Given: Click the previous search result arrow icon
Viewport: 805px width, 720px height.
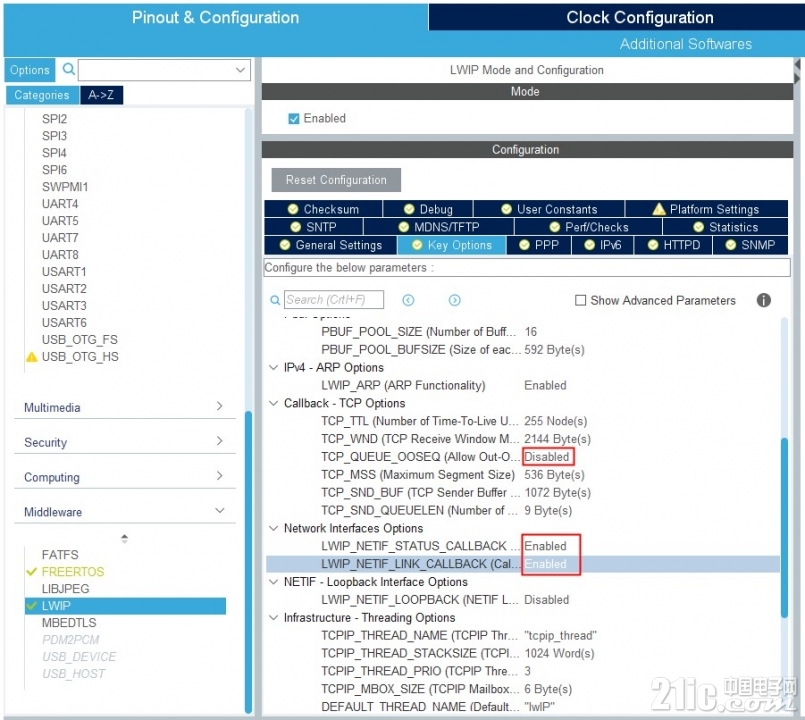Looking at the screenshot, I should [x=408, y=300].
